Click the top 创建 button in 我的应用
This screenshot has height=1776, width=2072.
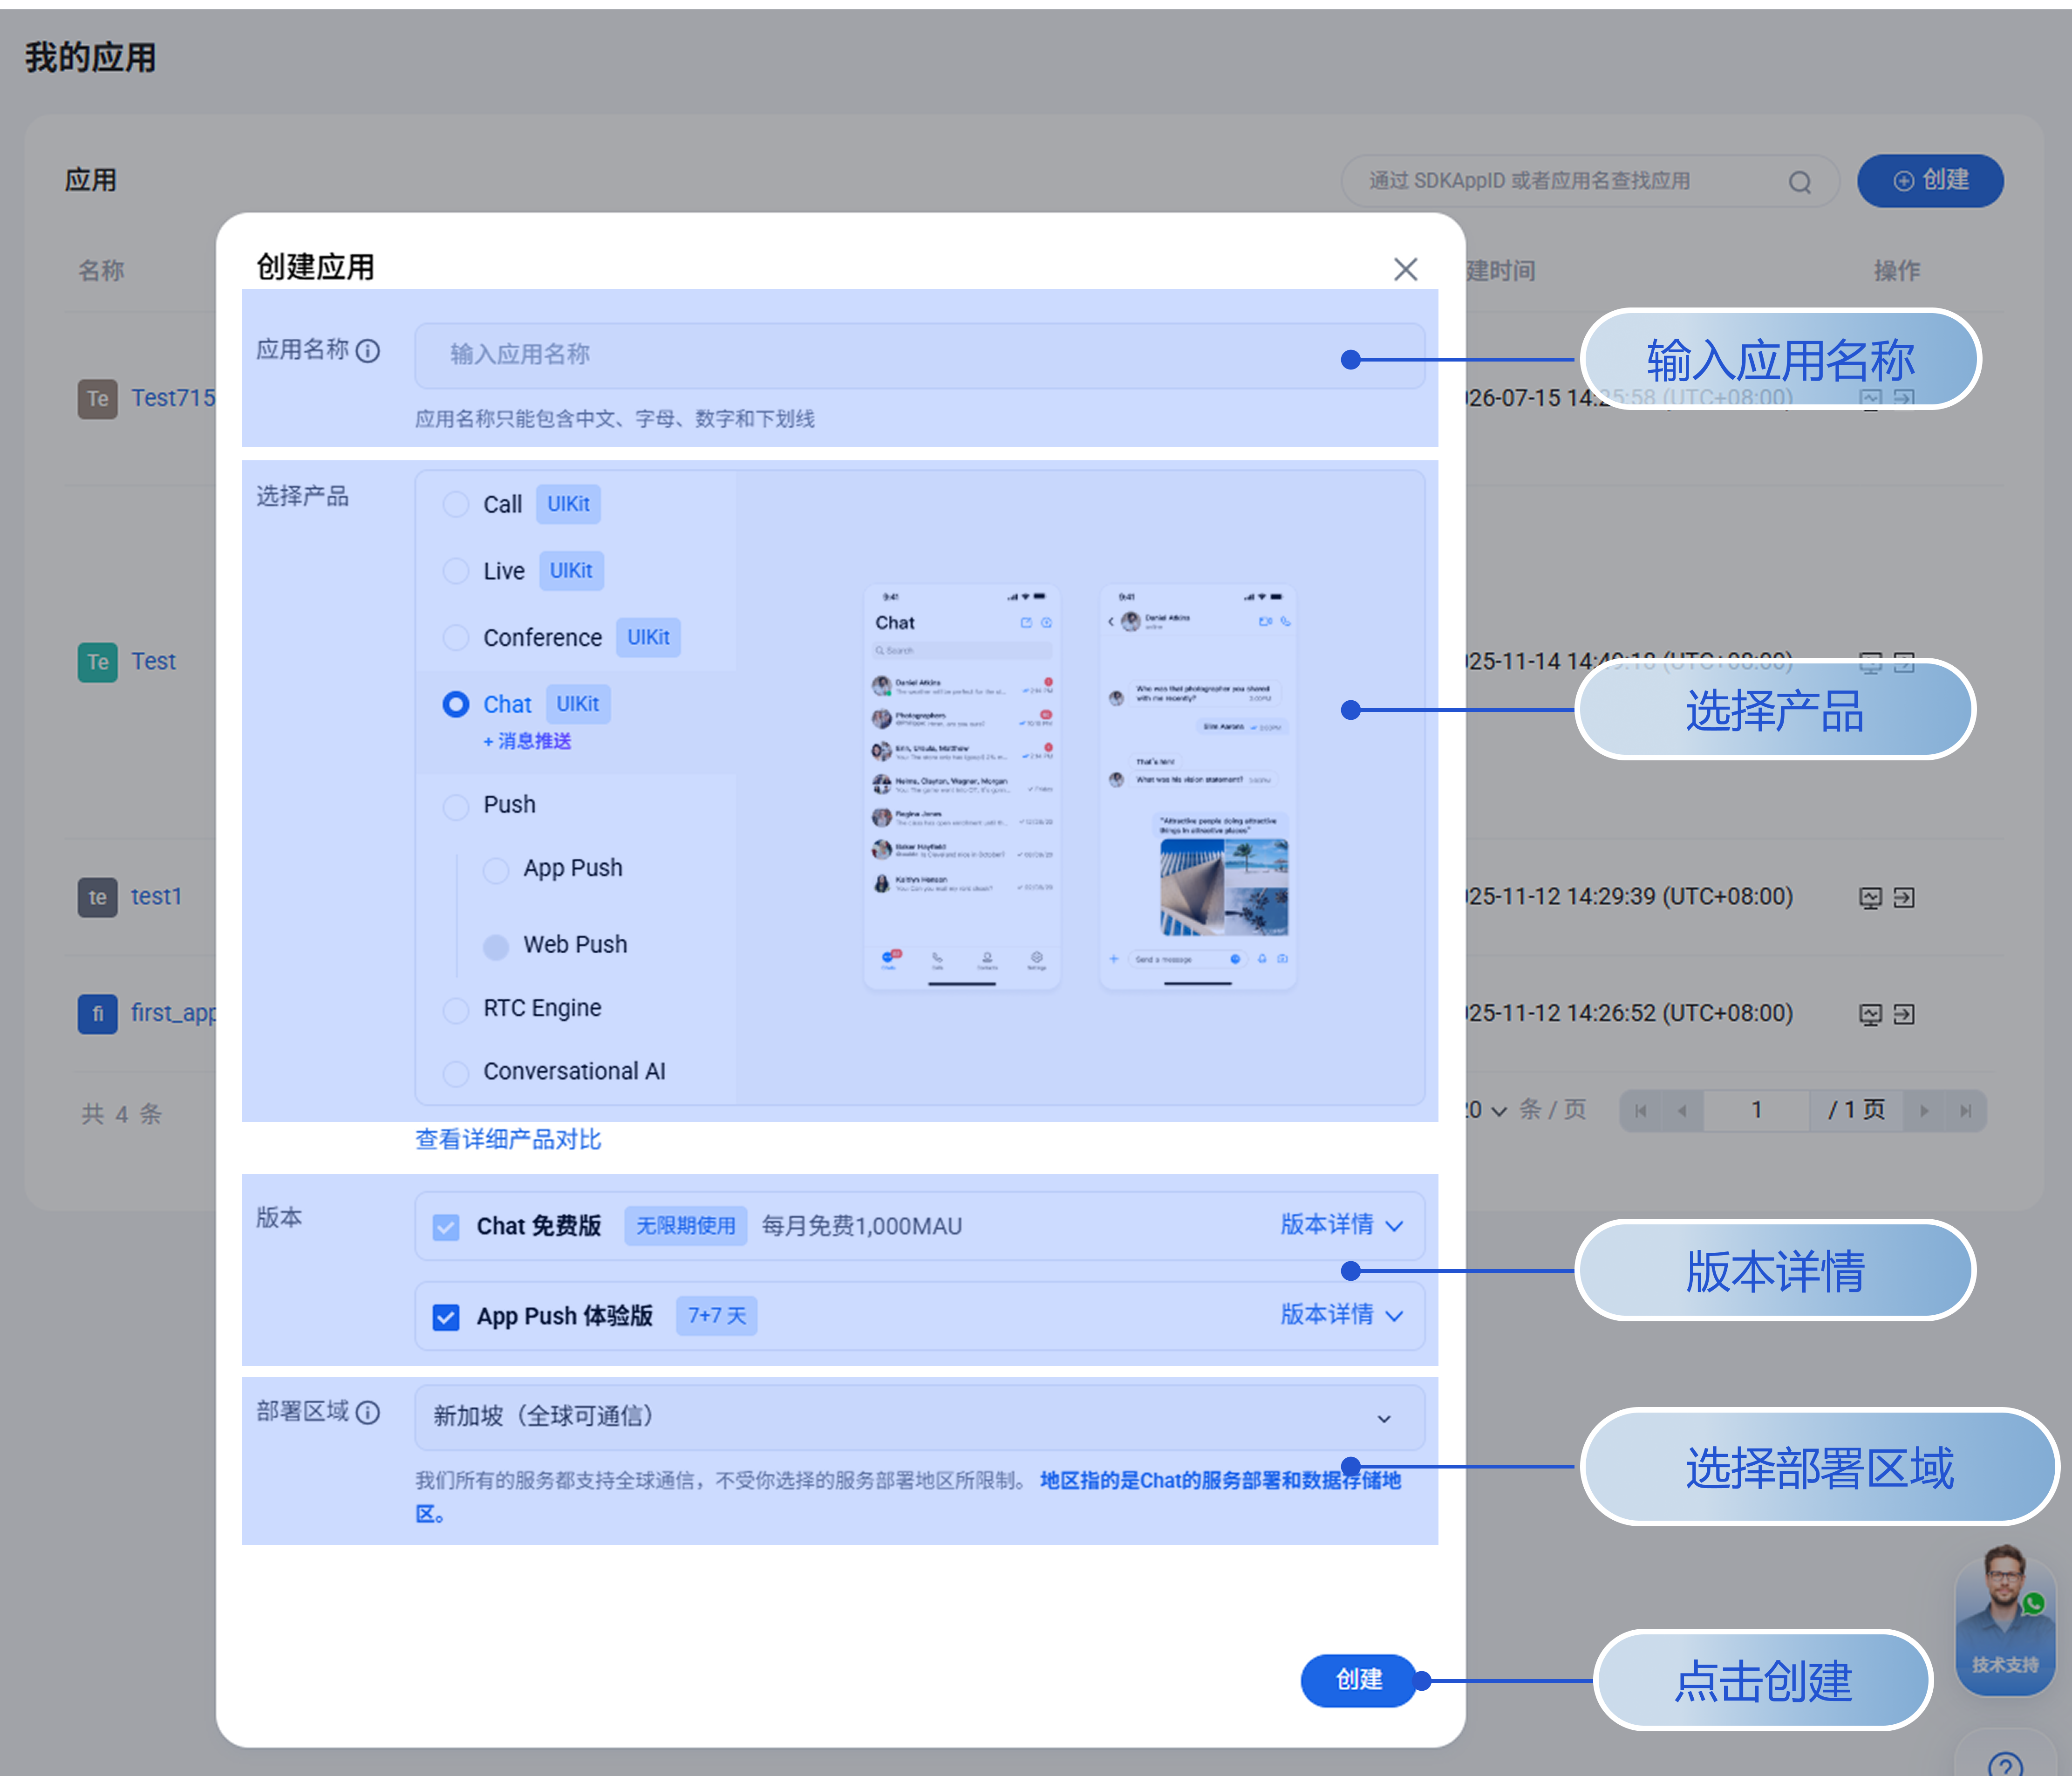(x=1930, y=181)
